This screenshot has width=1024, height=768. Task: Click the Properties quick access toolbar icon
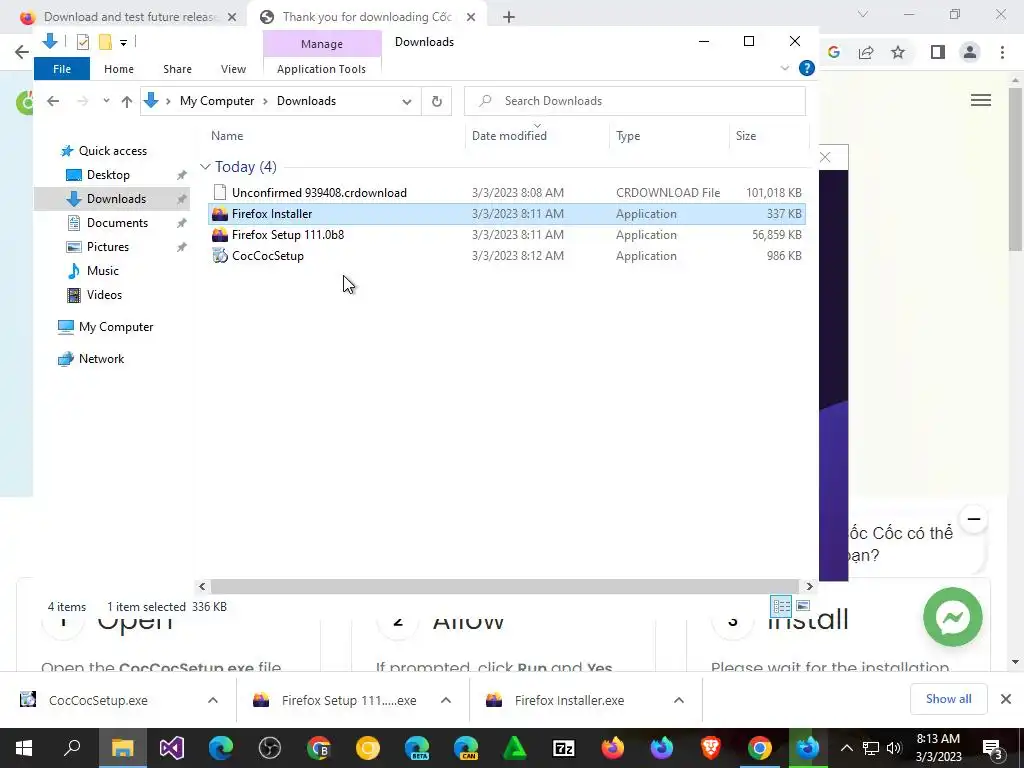coord(82,42)
